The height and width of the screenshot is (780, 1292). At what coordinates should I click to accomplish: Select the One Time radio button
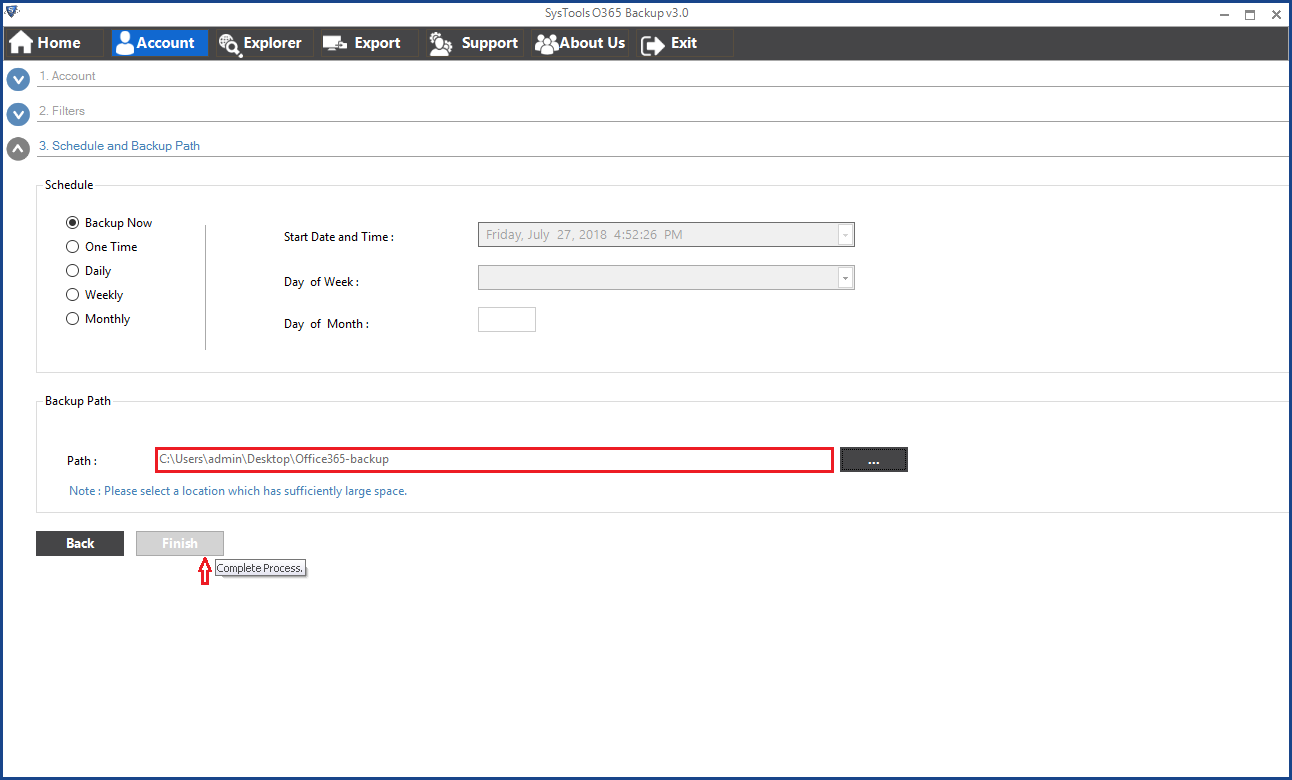click(72, 247)
